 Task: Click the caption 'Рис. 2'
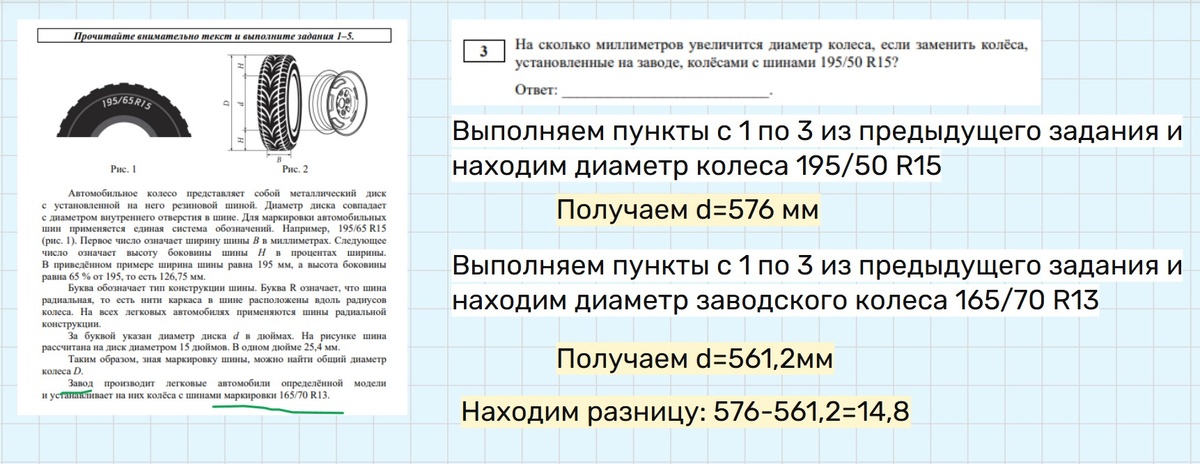[x=297, y=169]
